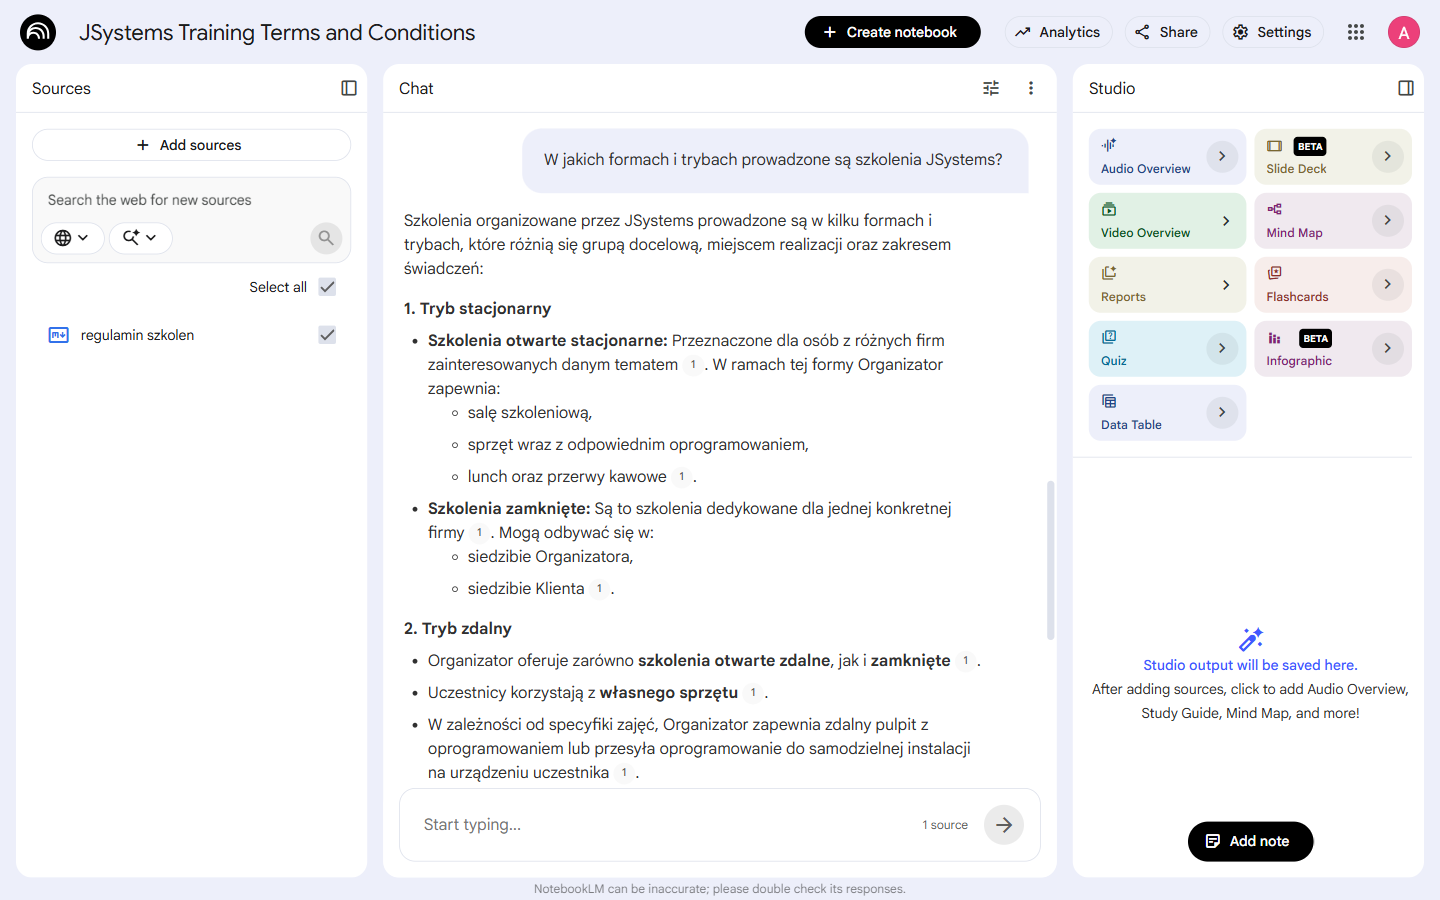
Task: Click the NotebookLM logo icon
Action: click(38, 32)
